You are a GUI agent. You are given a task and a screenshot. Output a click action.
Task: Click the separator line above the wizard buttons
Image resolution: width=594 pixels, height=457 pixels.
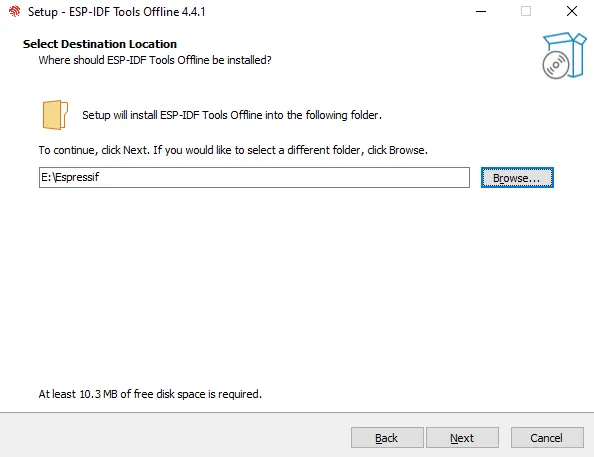(x=297, y=412)
